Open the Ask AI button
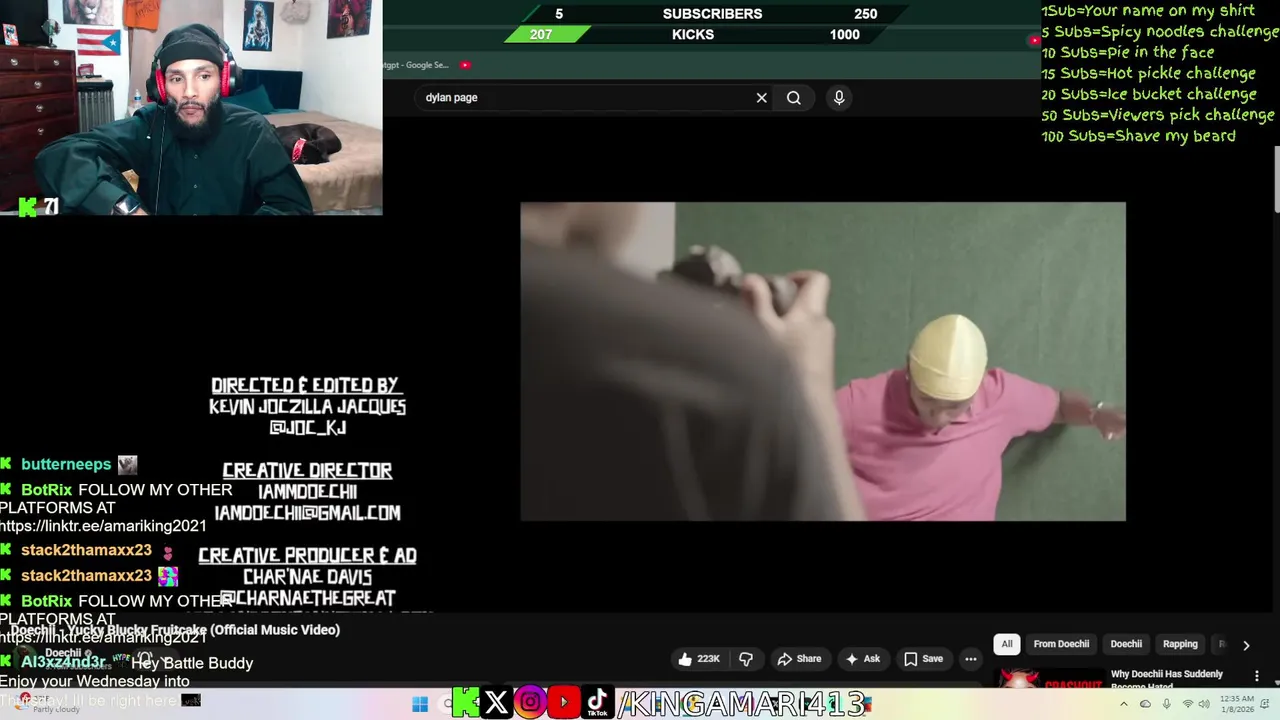The width and height of the screenshot is (1280, 720). (862, 659)
